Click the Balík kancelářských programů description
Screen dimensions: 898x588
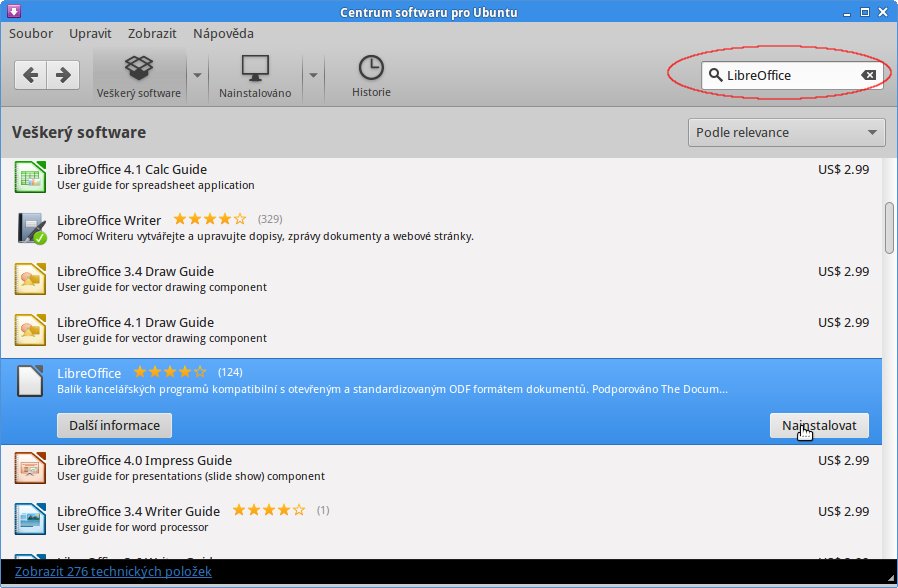coord(392,389)
